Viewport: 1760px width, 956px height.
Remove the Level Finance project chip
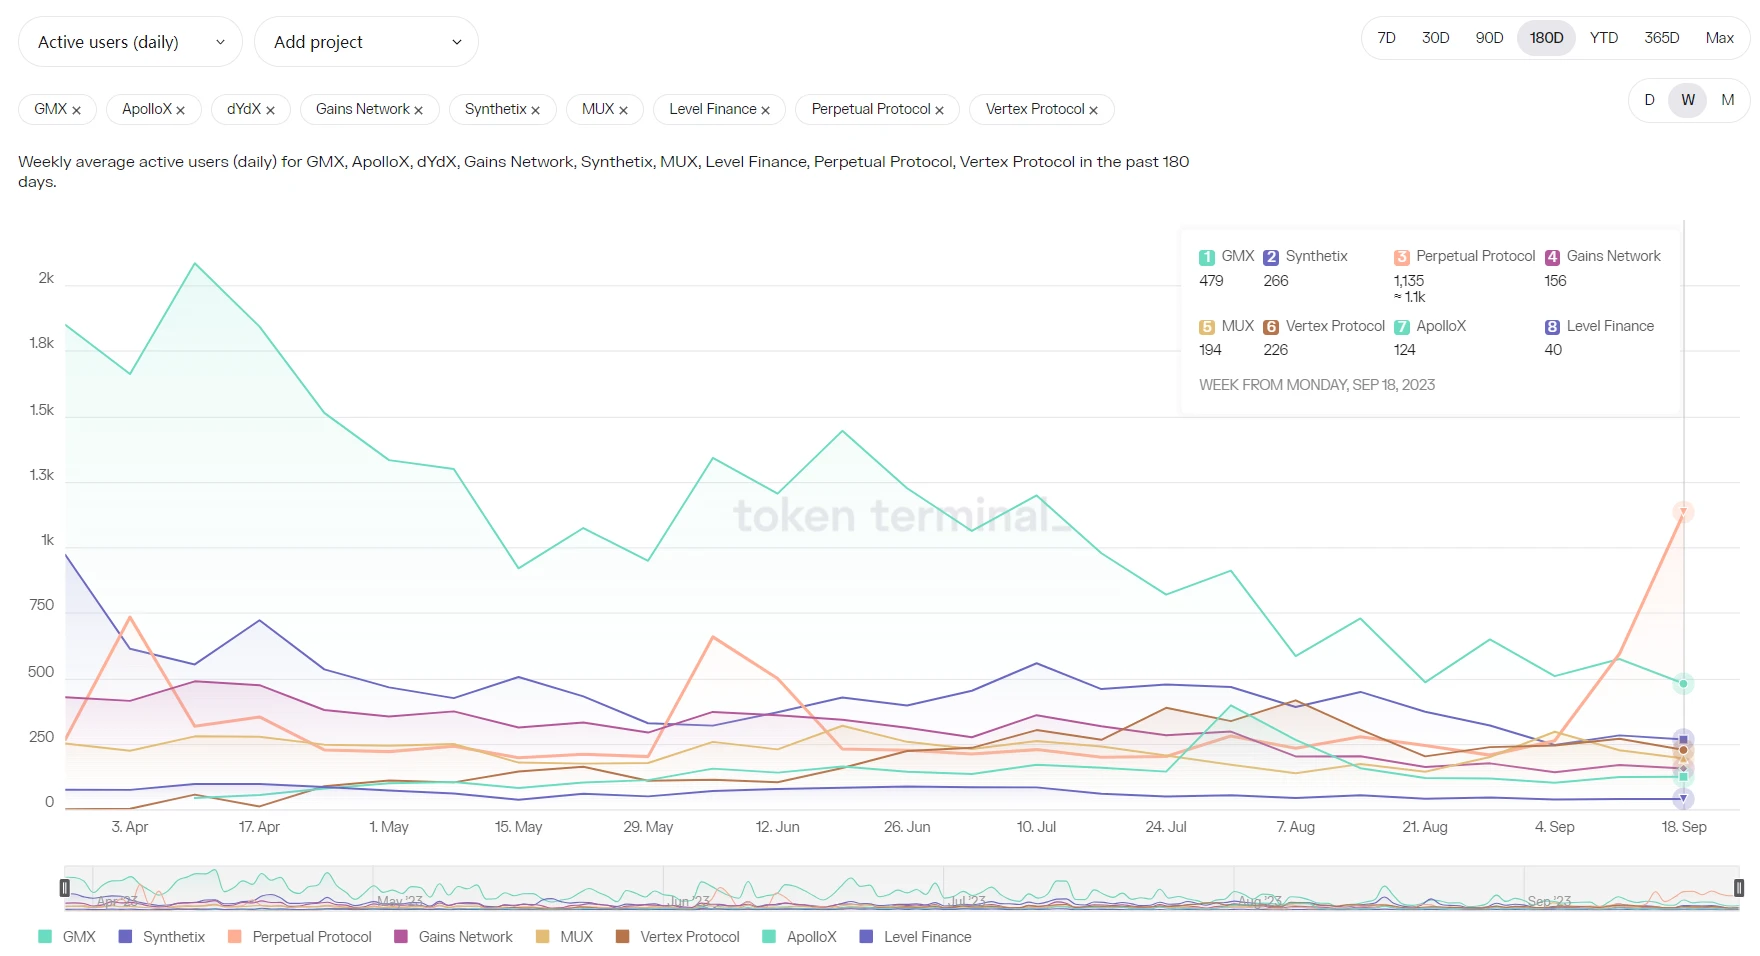pos(765,110)
